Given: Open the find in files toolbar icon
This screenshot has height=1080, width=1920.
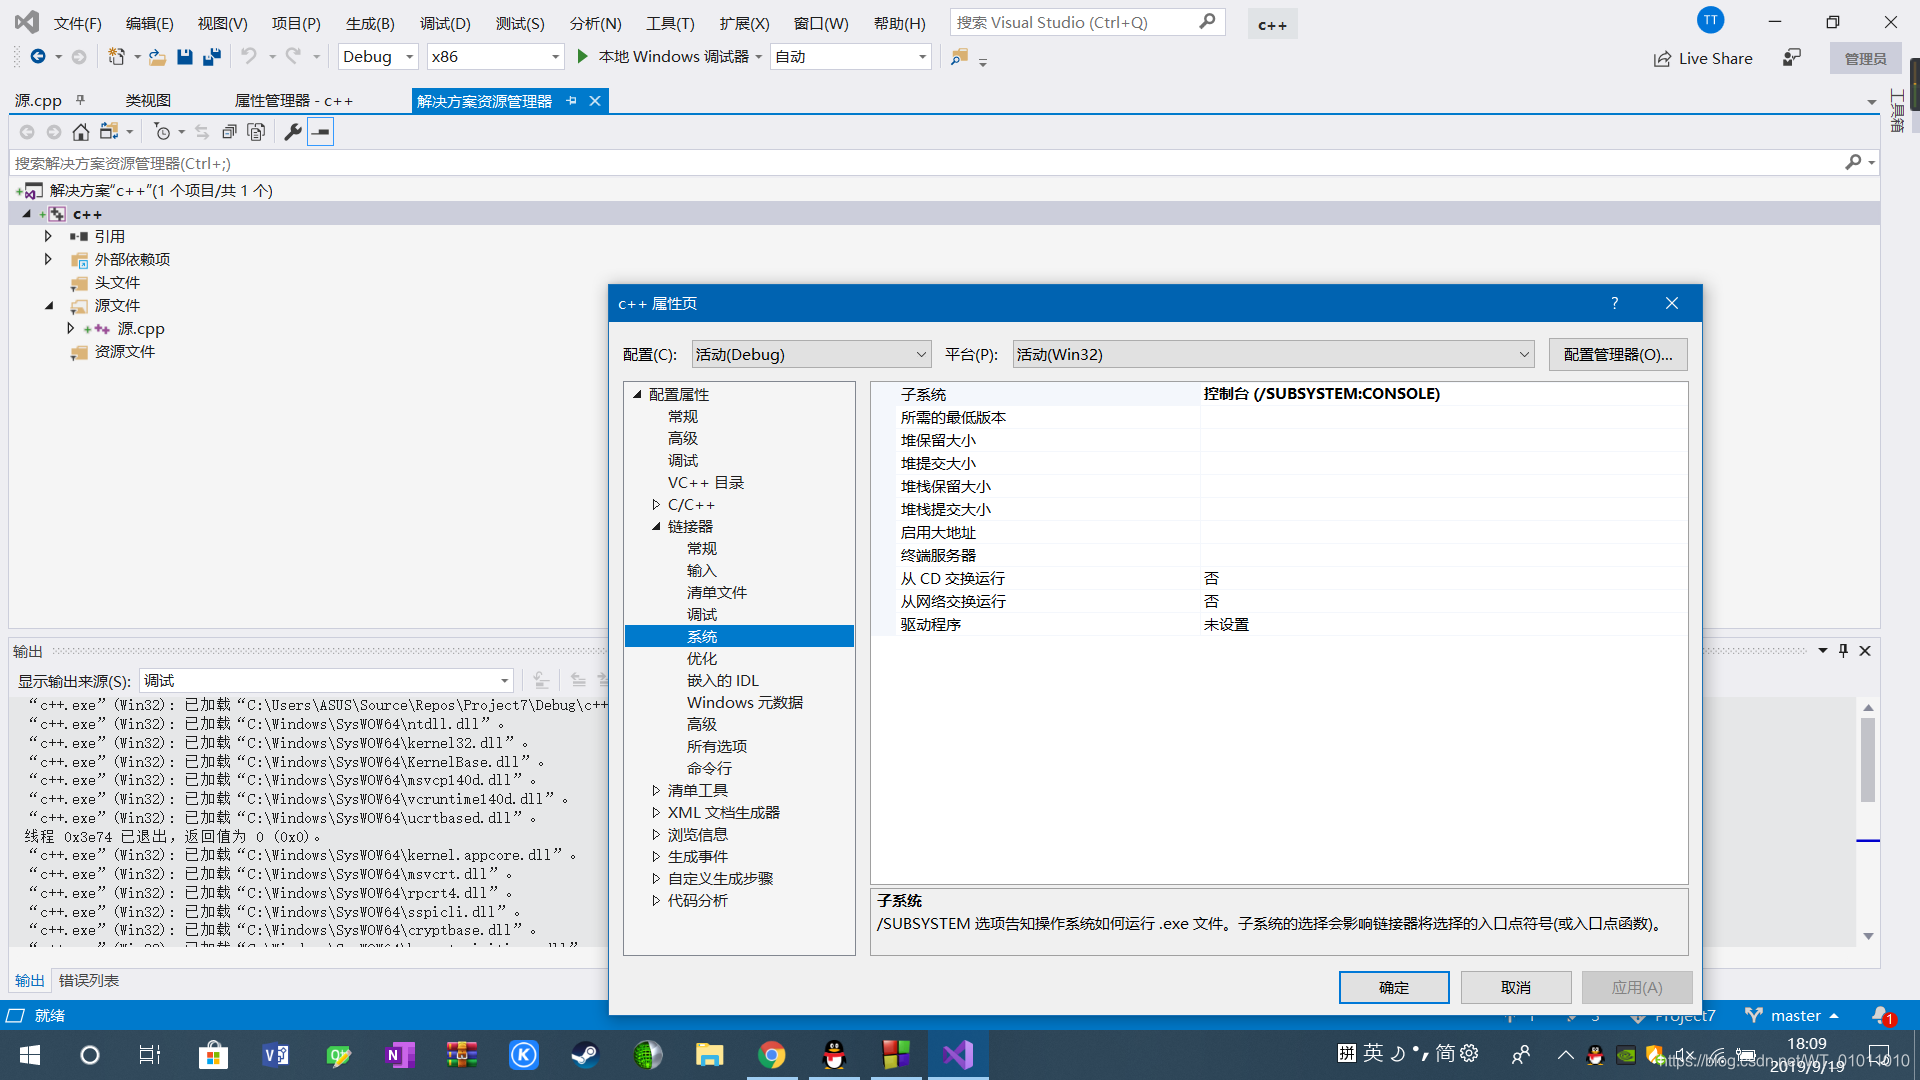Looking at the screenshot, I should (959, 57).
